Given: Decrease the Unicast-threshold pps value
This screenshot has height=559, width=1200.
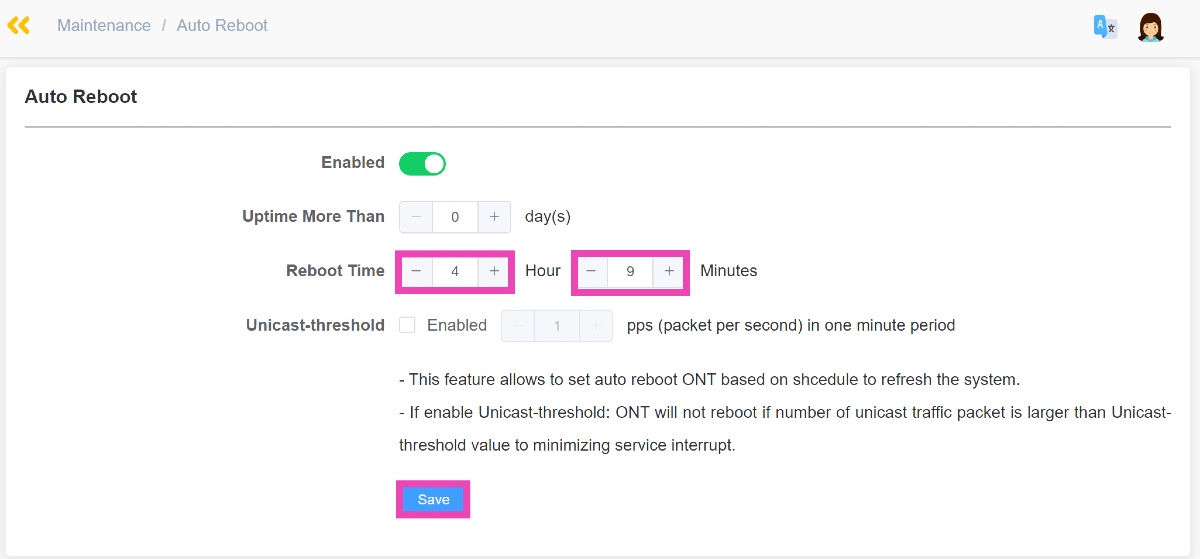Looking at the screenshot, I should 518,325.
